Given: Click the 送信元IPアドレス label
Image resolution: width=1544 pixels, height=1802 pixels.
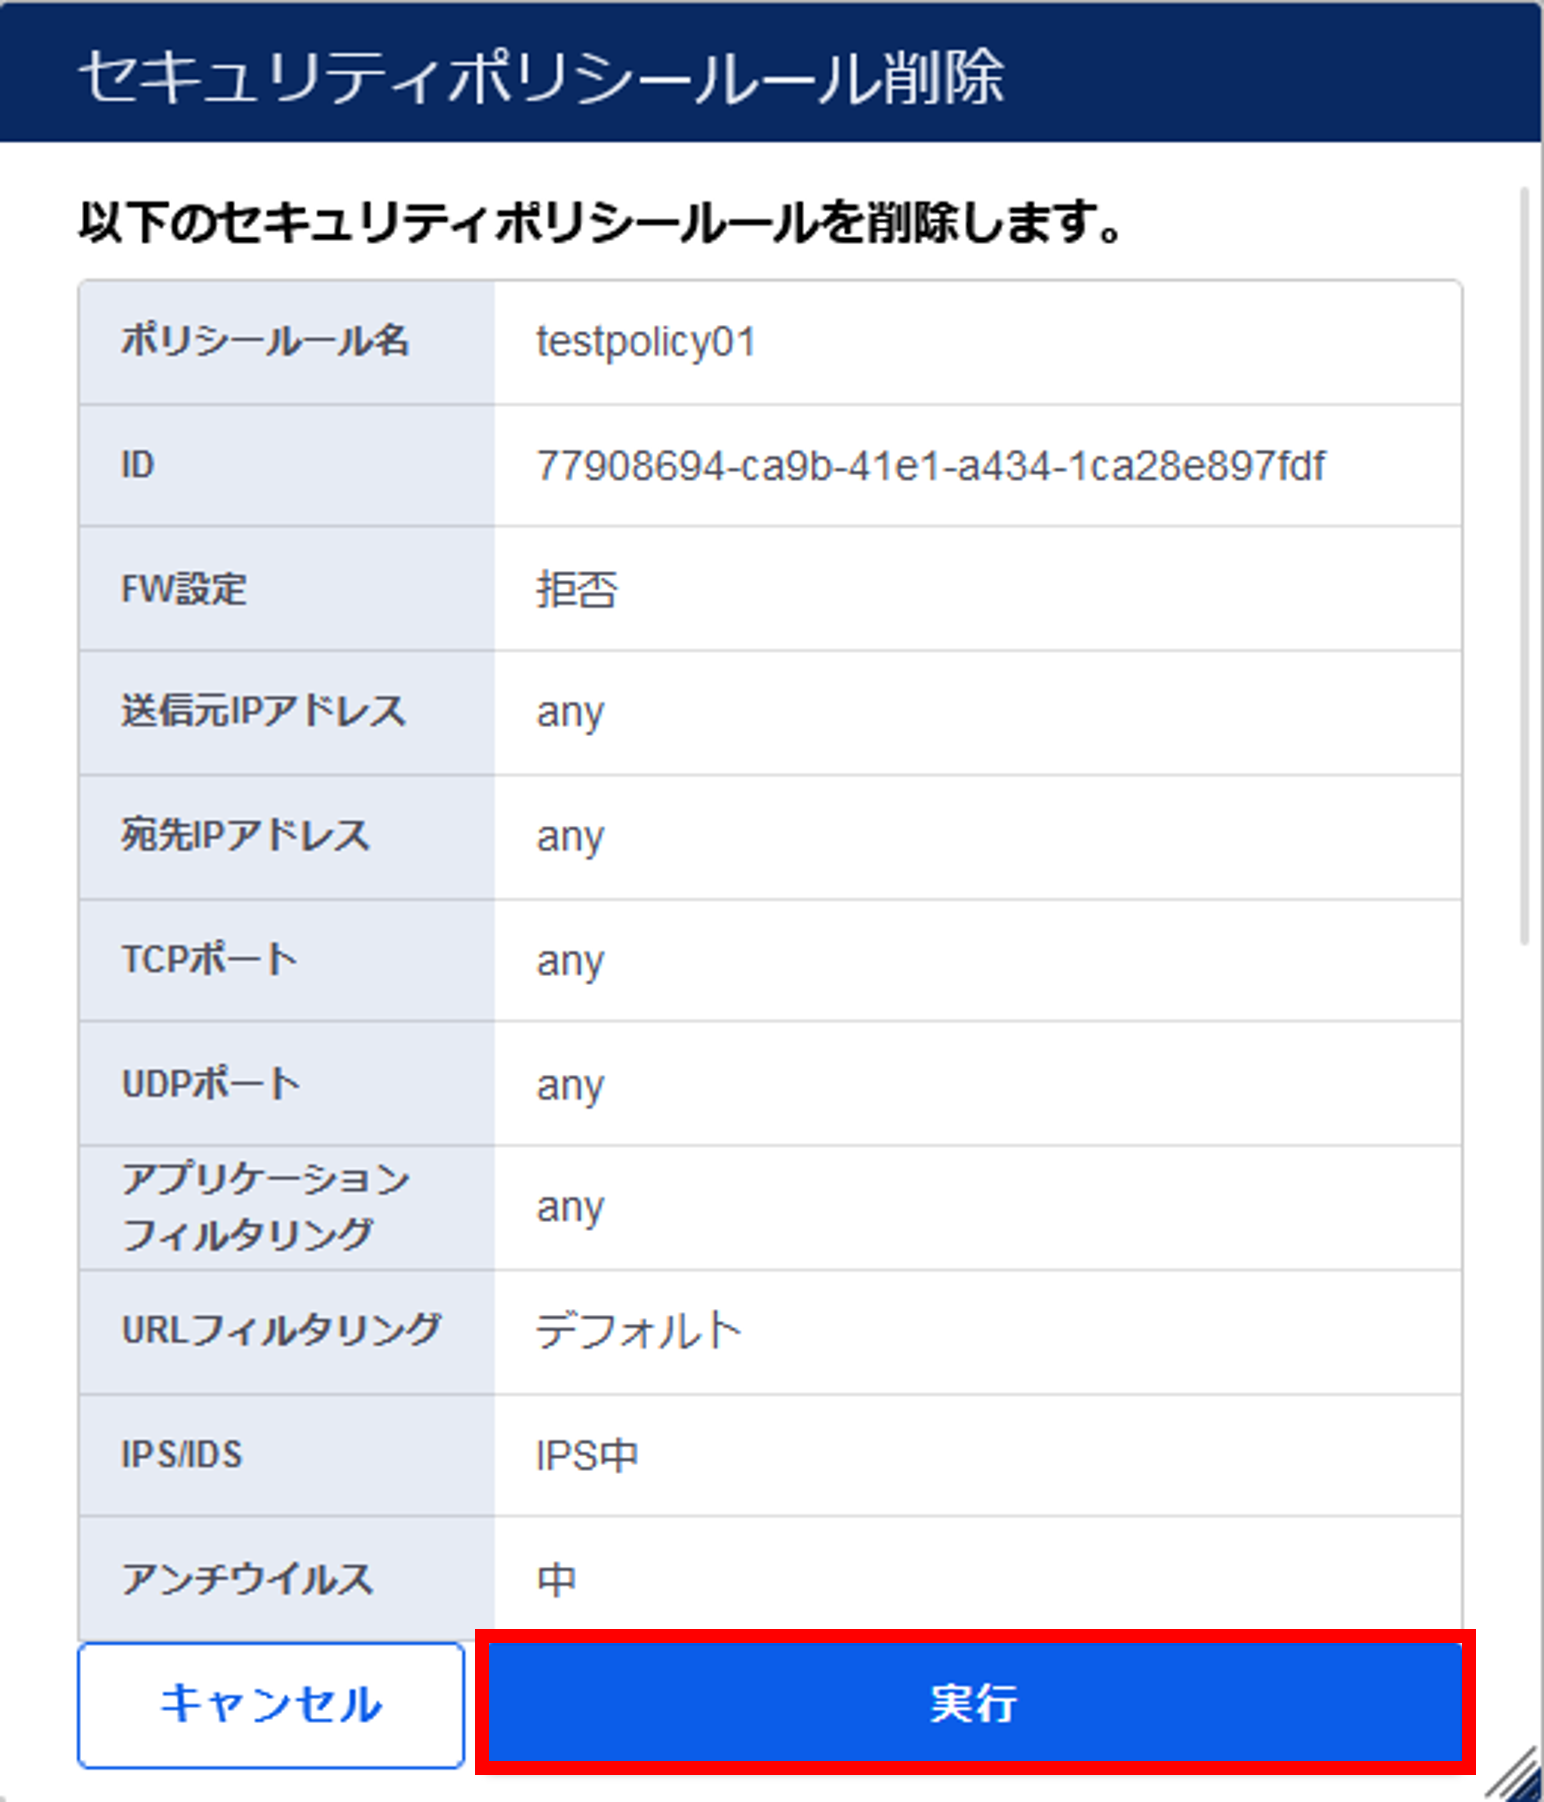Looking at the screenshot, I should pyautogui.click(x=264, y=712).
